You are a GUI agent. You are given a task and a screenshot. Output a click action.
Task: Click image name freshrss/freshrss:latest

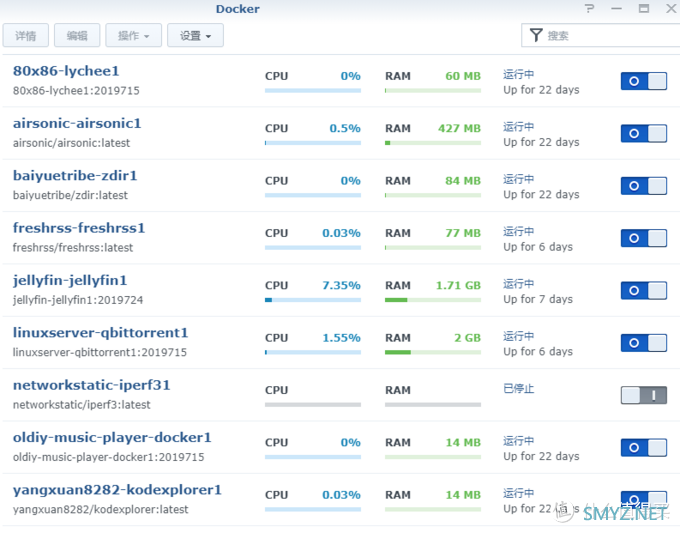pyautogui.click(x=73, y=248)
